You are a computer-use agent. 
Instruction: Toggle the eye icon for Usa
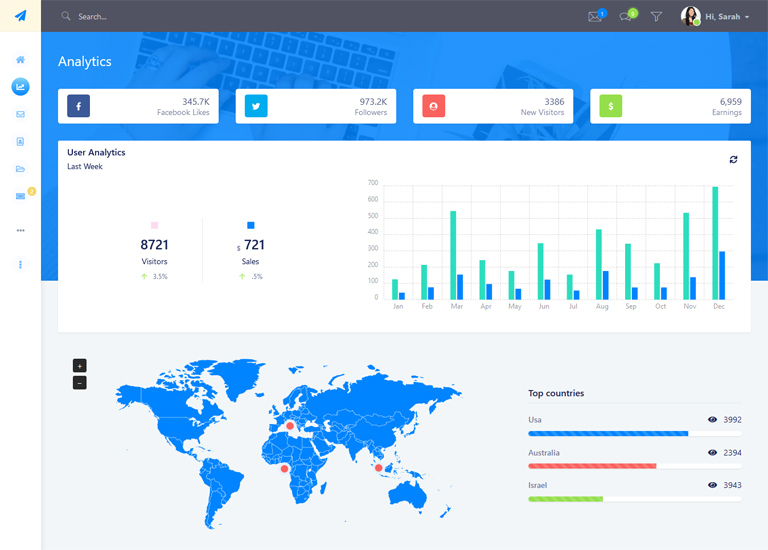tap(713, 420)
